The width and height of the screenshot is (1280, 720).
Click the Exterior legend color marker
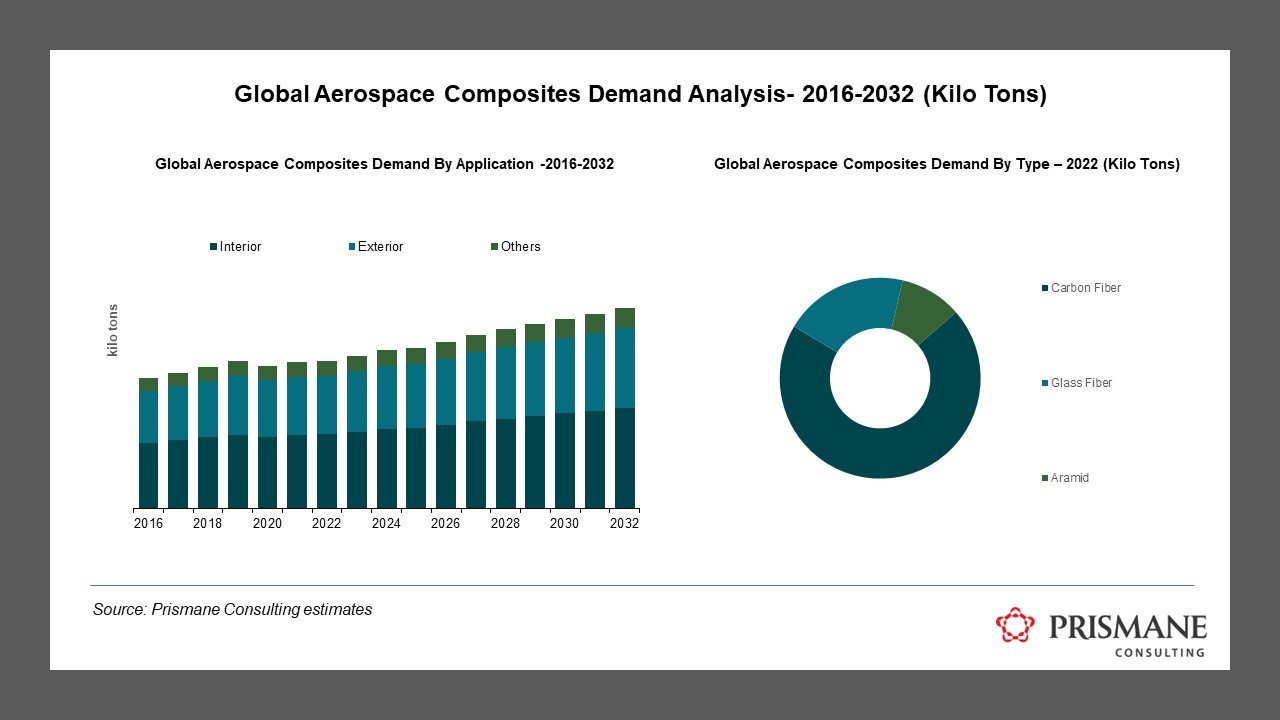(352, 246)
